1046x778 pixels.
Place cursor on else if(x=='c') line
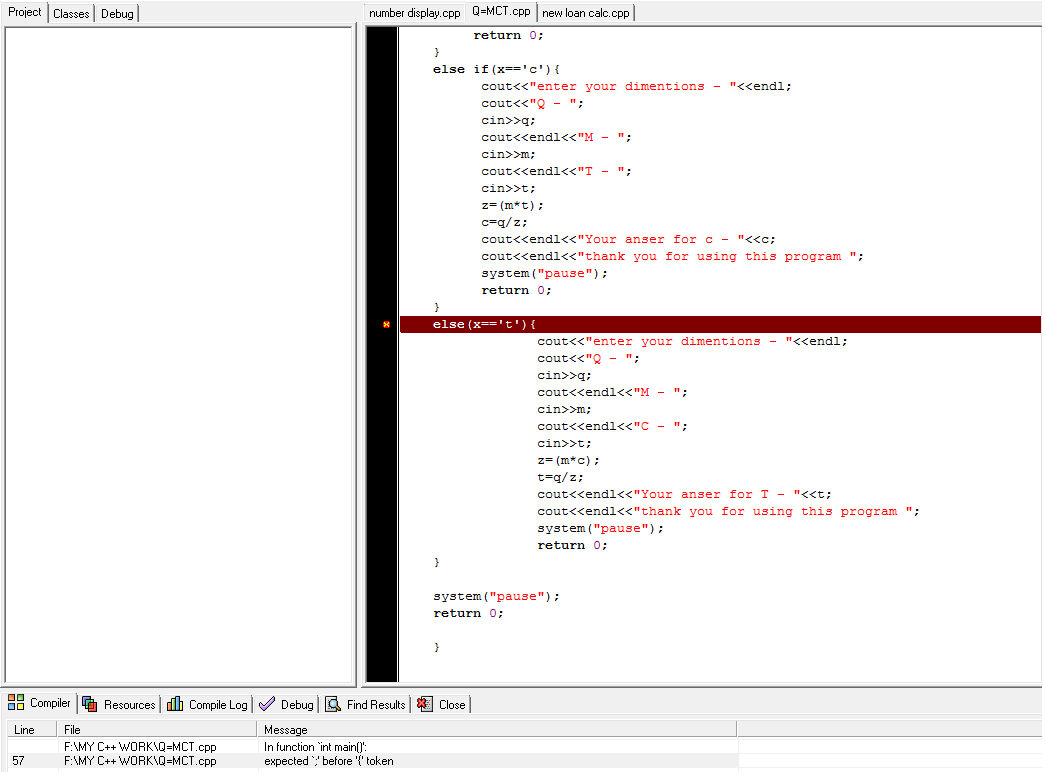(497, 70)
